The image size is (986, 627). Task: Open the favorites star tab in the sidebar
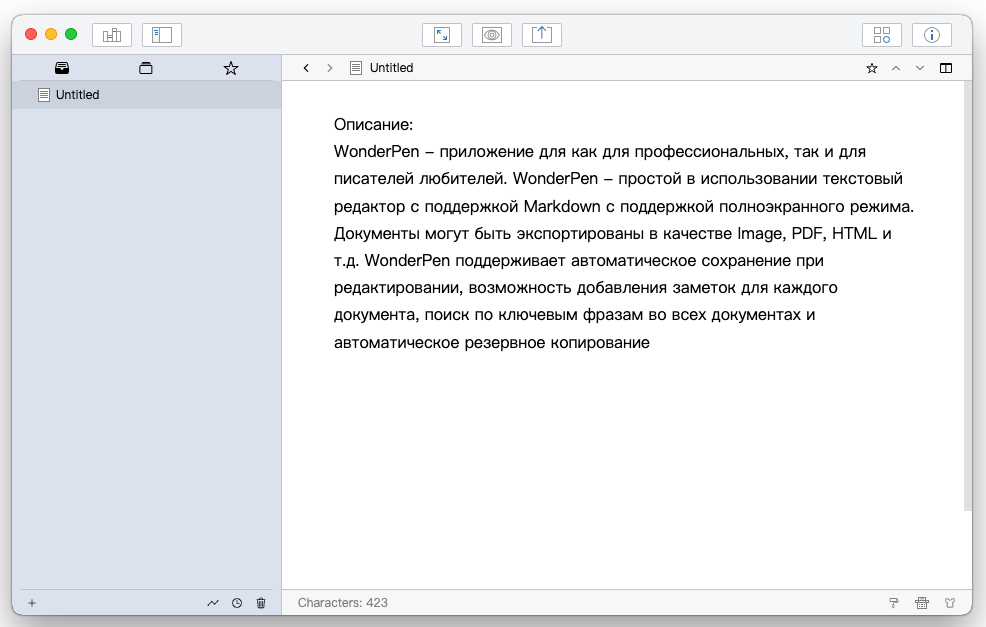231,68
